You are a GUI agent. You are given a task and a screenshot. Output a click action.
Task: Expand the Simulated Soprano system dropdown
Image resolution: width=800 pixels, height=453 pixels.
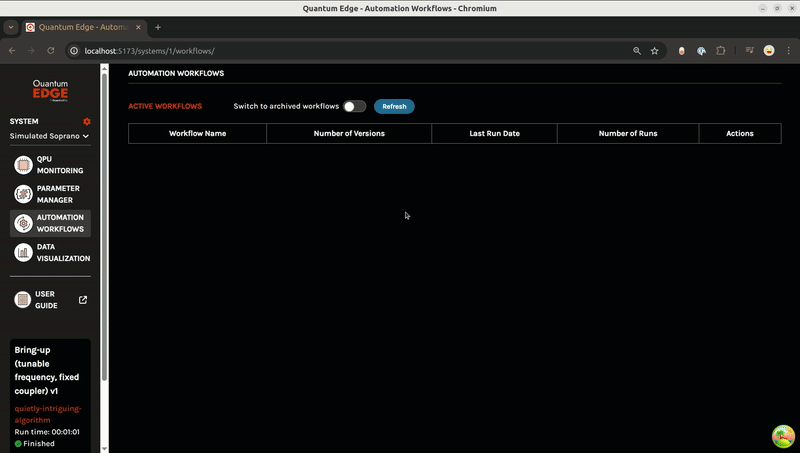pyautogui.click(x=50, y=136)
